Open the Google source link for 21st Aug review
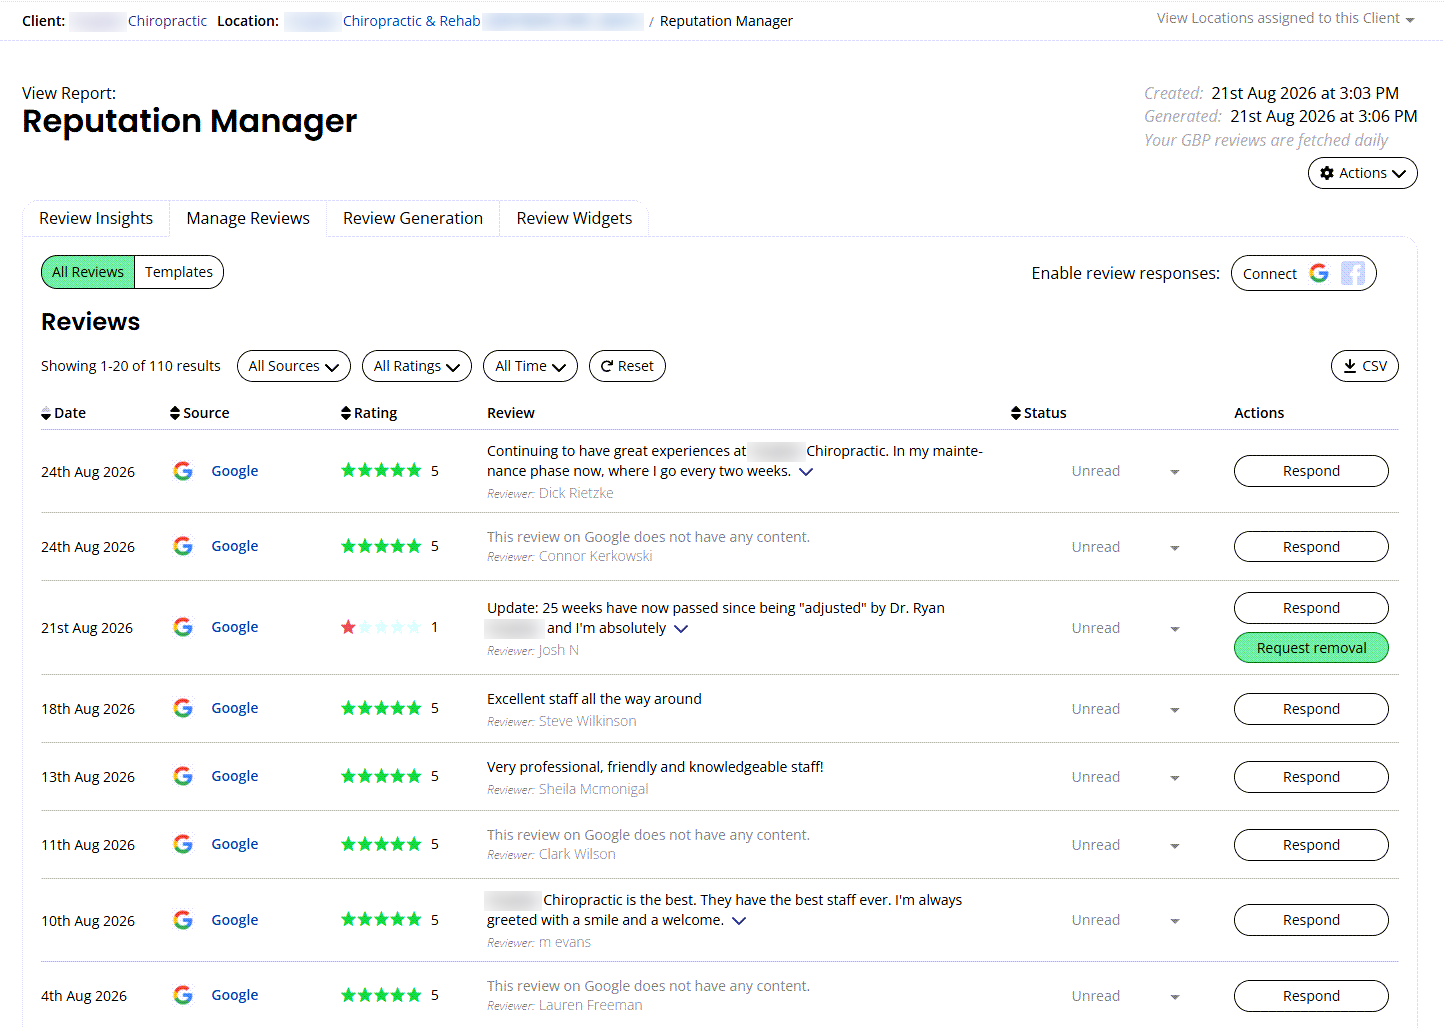 [235, 627]
